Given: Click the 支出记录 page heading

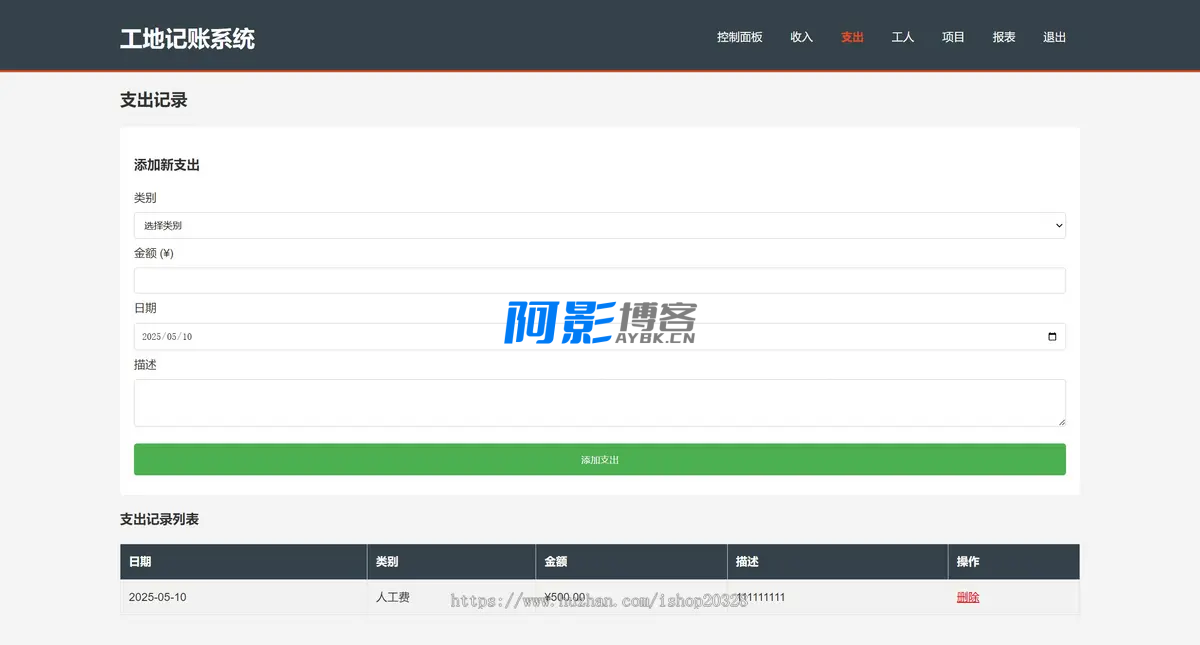Looking at the screenshot, I should (x=154, y=100).
